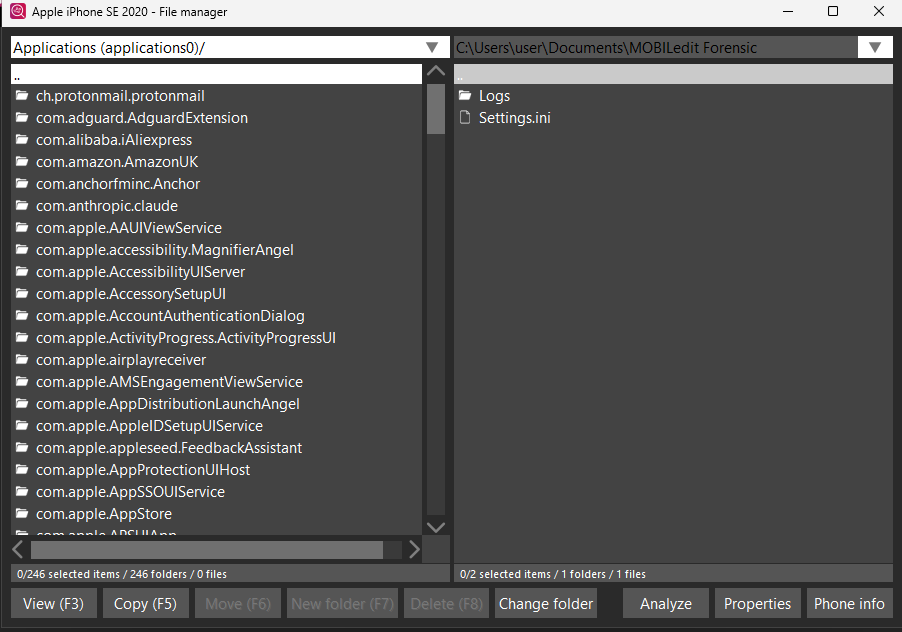The width and height of the screenshot is (902, 632).
Task: Click folder icon beside com.anchorfminc.Anchor
Action: click(22, 183)
